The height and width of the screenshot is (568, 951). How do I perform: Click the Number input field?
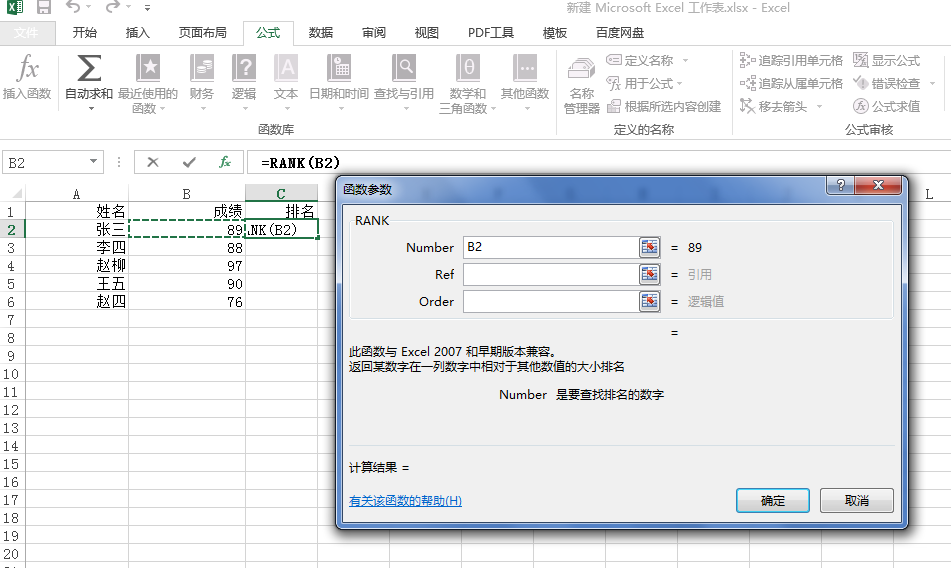(551, 247)
